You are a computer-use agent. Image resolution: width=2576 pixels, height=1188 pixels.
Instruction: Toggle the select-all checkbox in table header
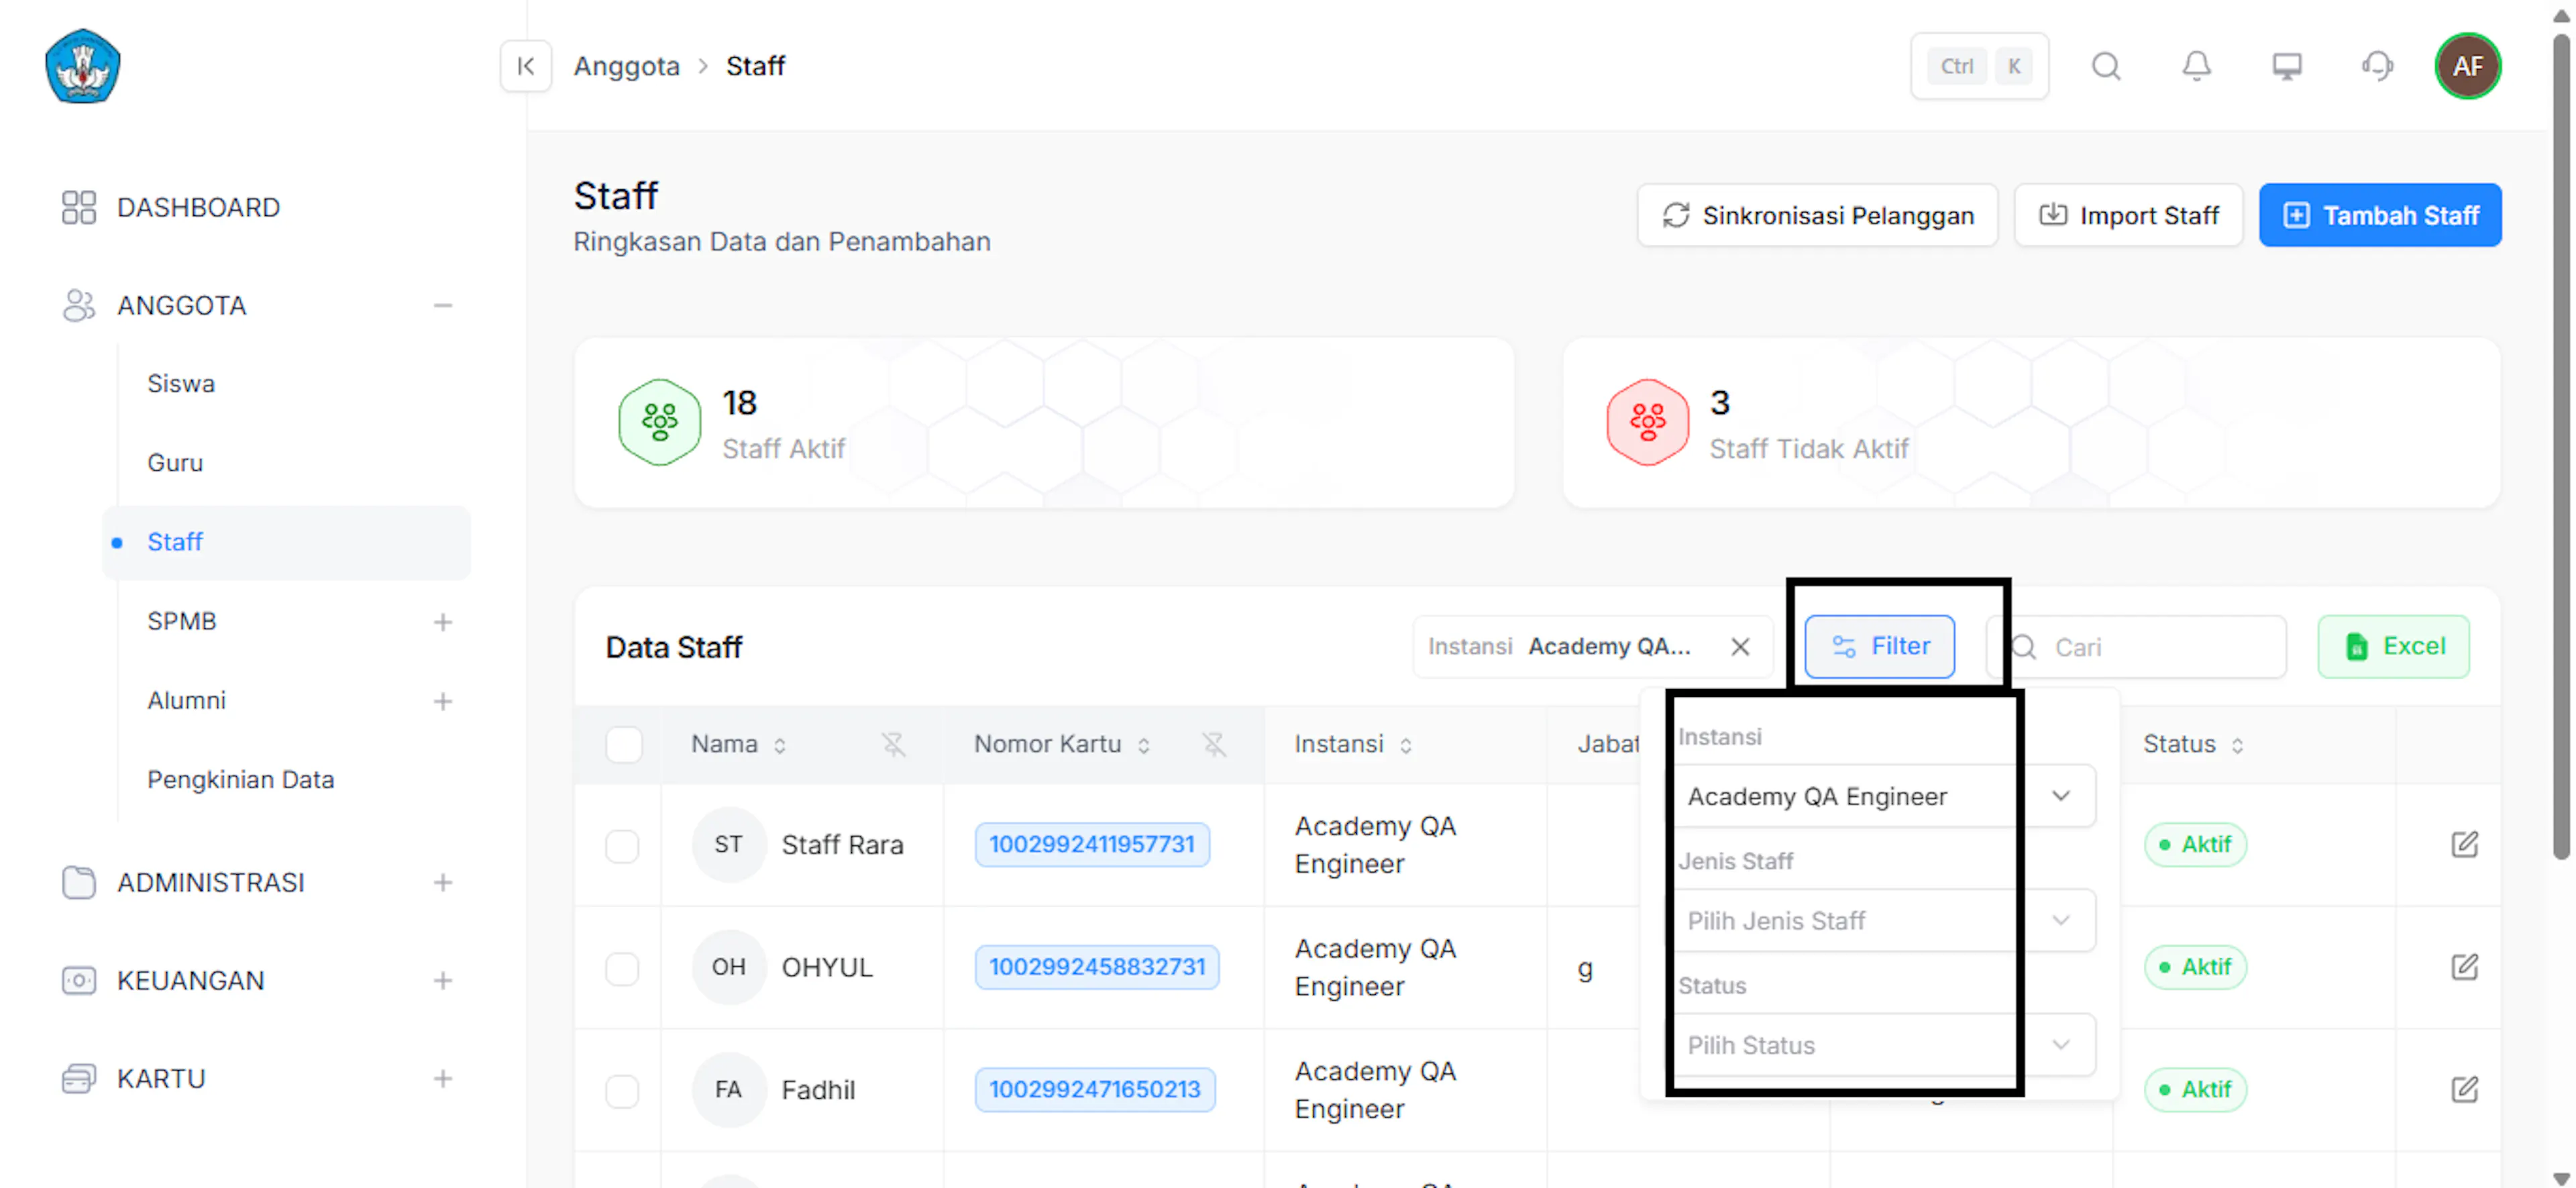click(x=623, y=744)
